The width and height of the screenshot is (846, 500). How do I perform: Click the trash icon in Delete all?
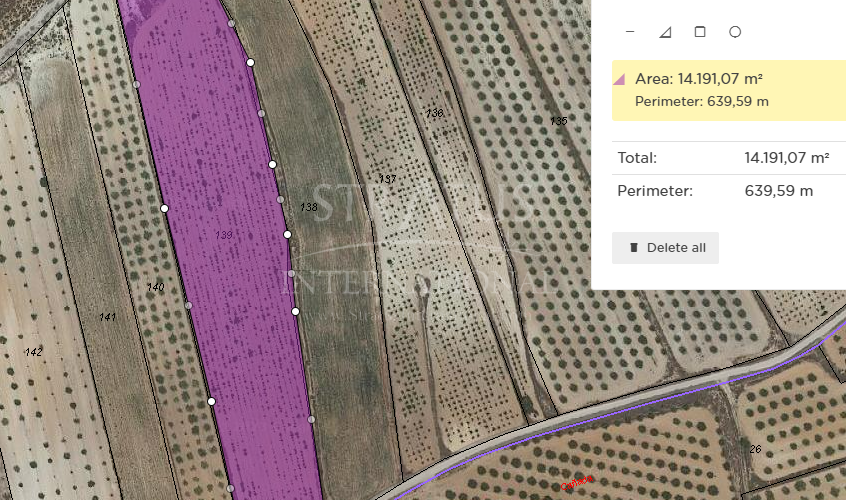633,248
